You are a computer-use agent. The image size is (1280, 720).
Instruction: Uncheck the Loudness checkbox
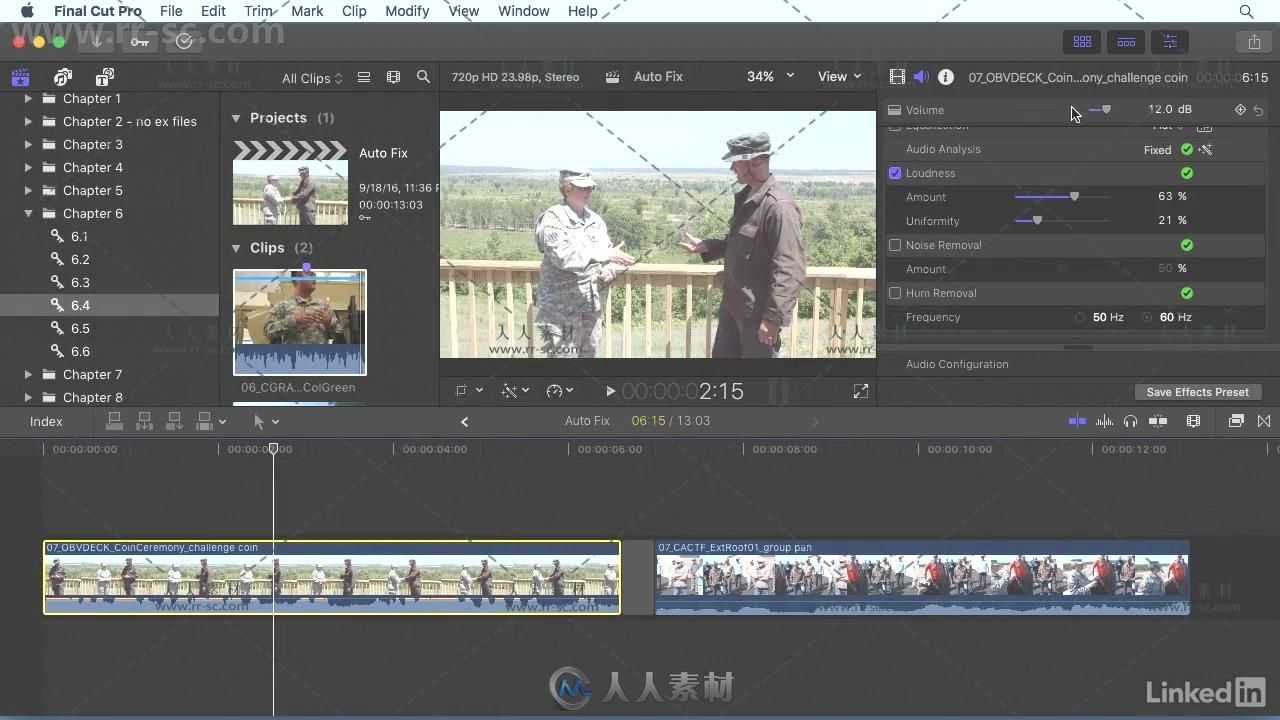[895, 173]
